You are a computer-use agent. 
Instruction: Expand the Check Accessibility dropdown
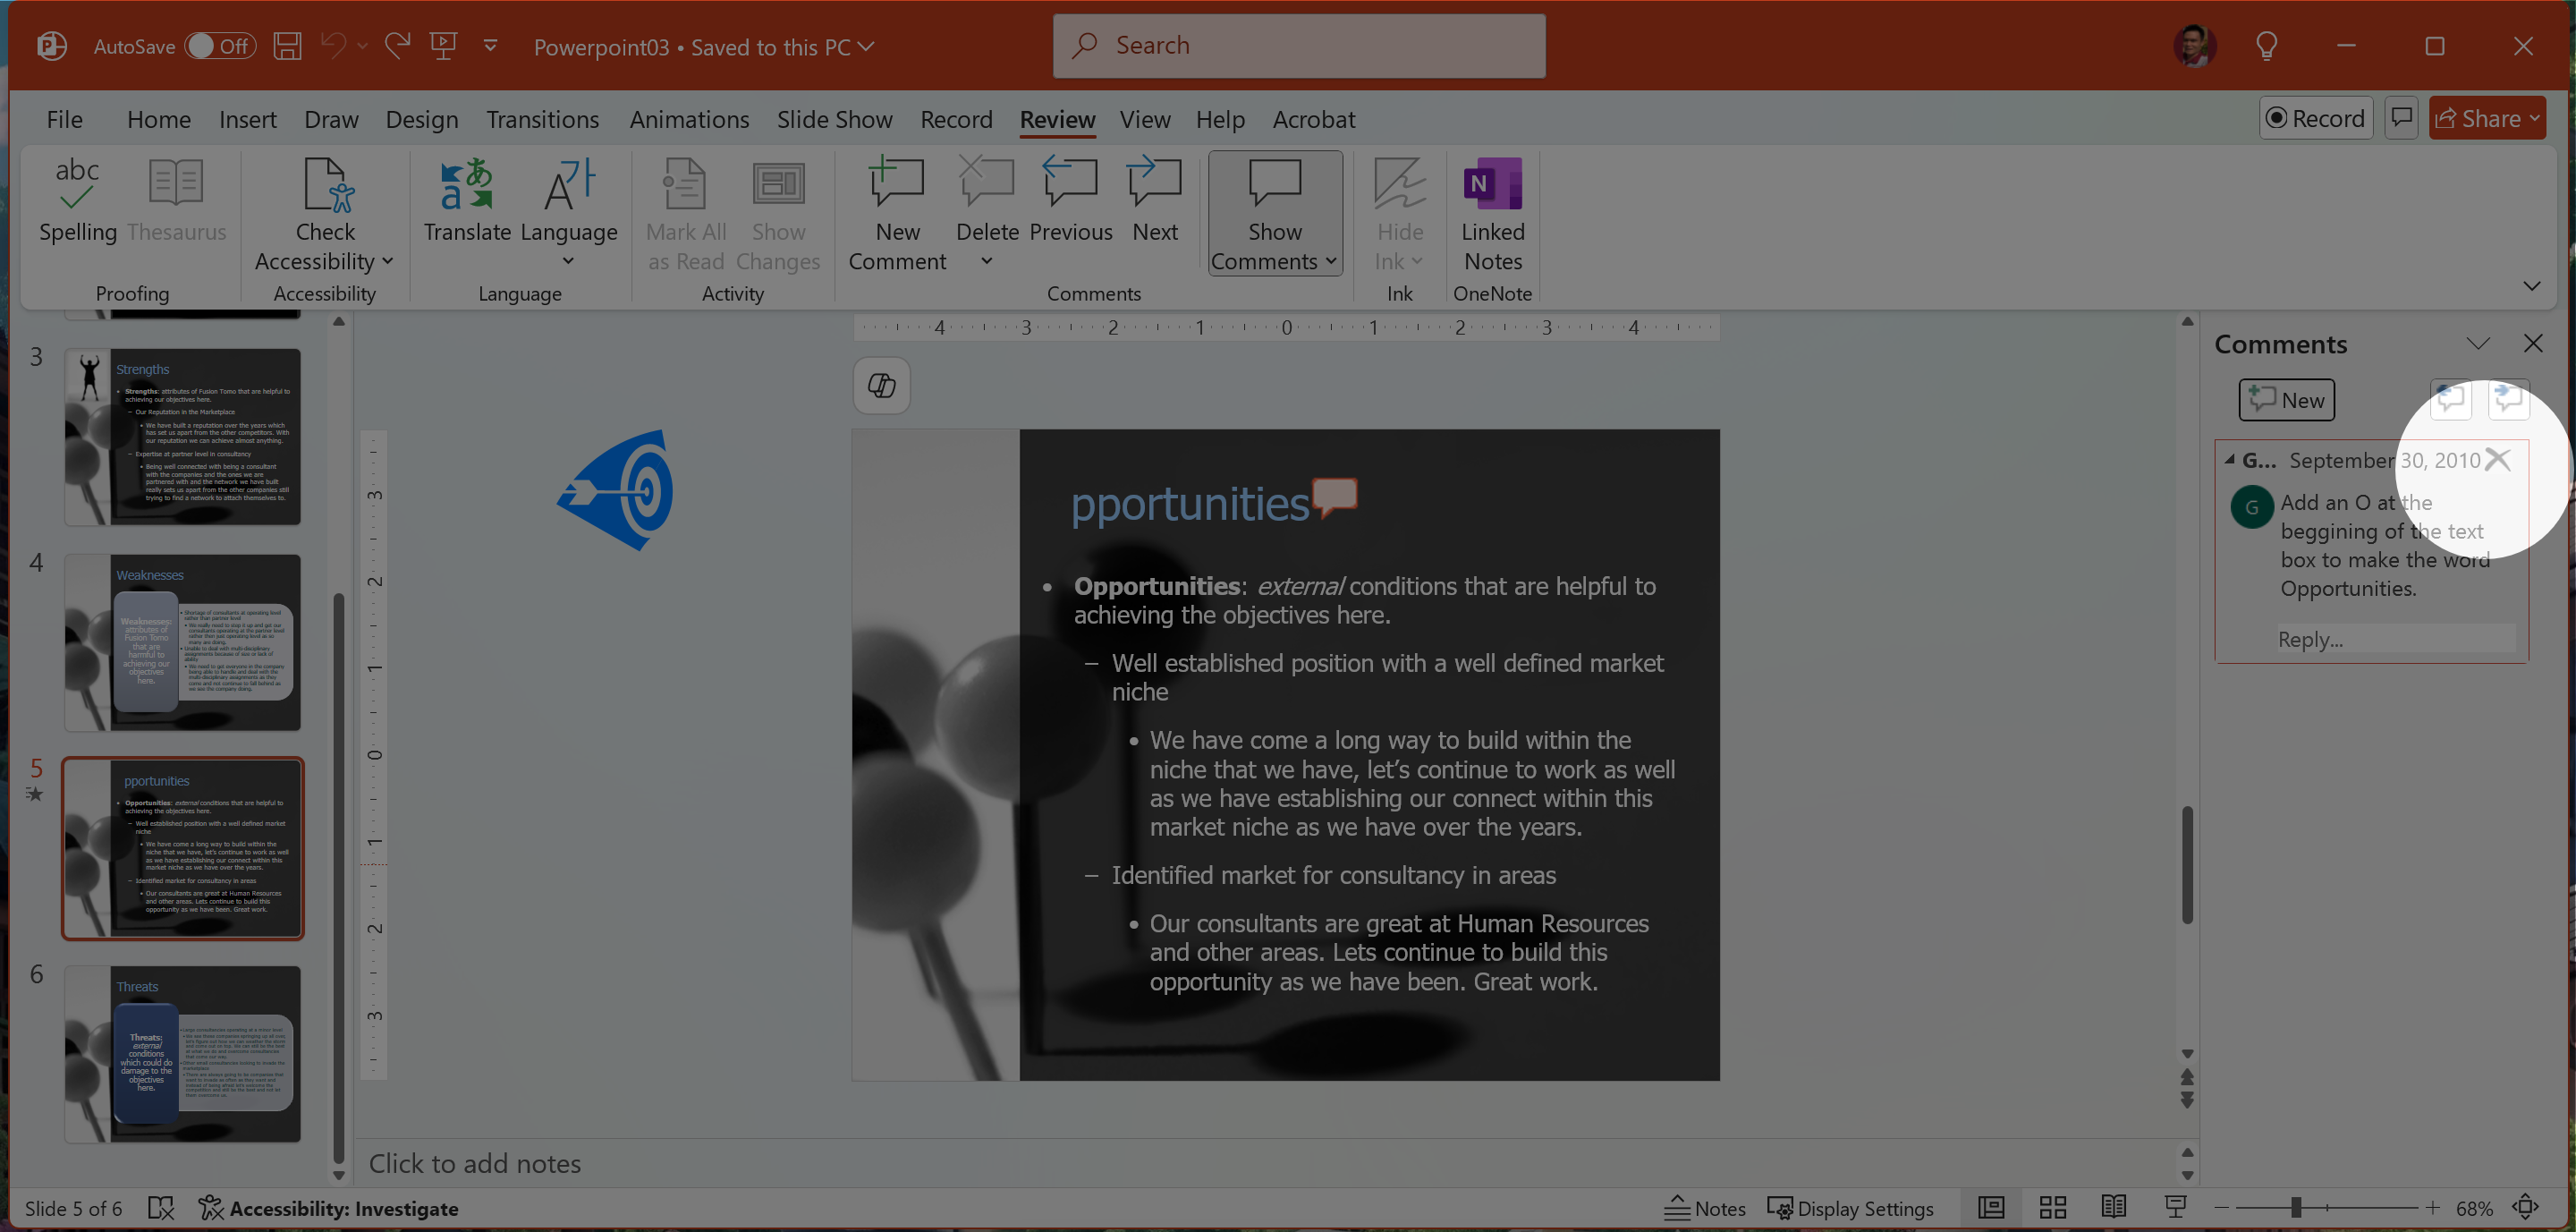coord(388,262)
